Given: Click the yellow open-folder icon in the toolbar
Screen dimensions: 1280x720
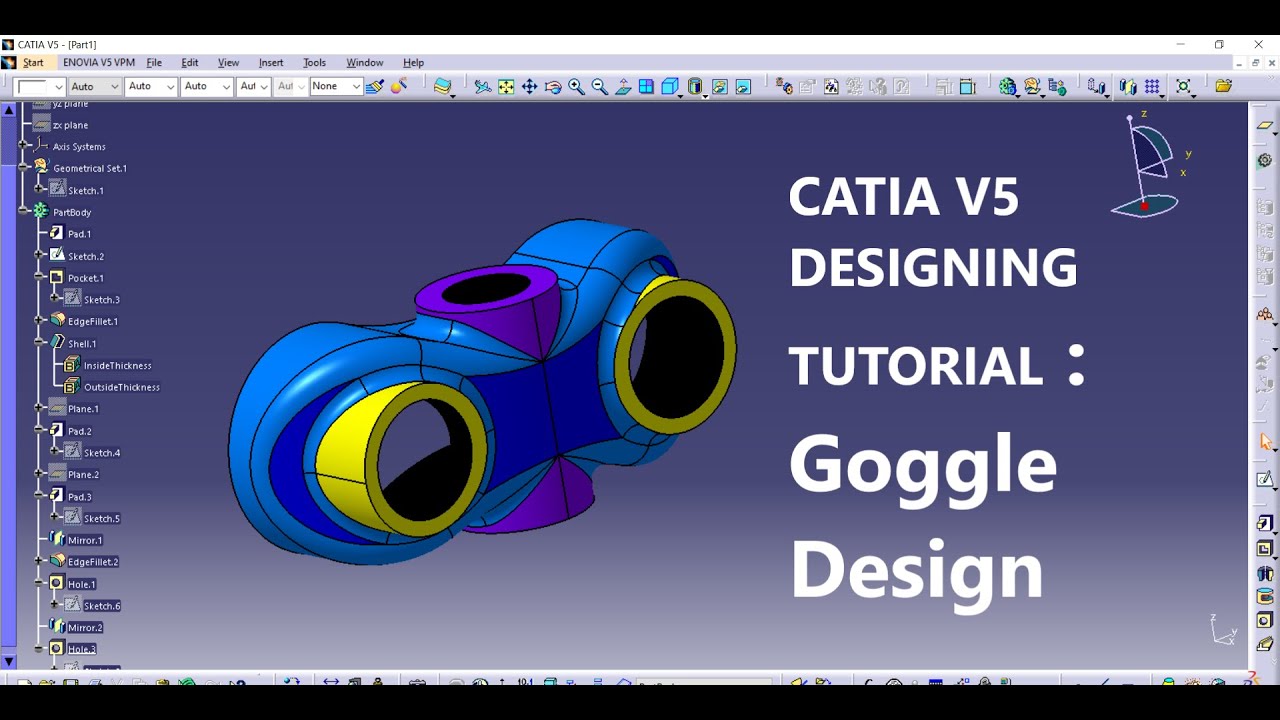Looking at the screenshot, I should (1223, 87).
